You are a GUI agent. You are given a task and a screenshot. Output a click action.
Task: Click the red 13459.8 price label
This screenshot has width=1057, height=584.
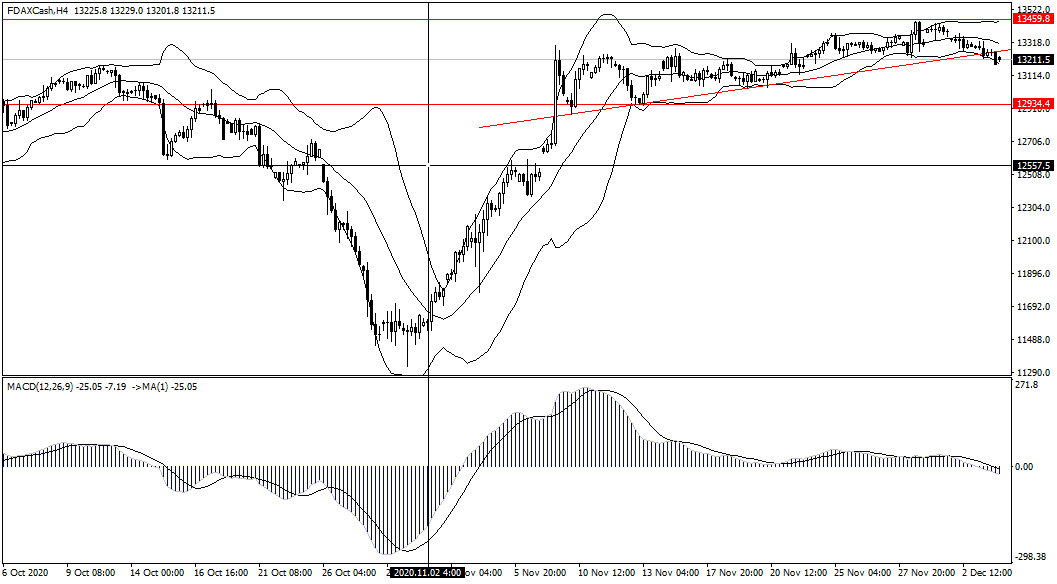click(x=1032, y=19)
